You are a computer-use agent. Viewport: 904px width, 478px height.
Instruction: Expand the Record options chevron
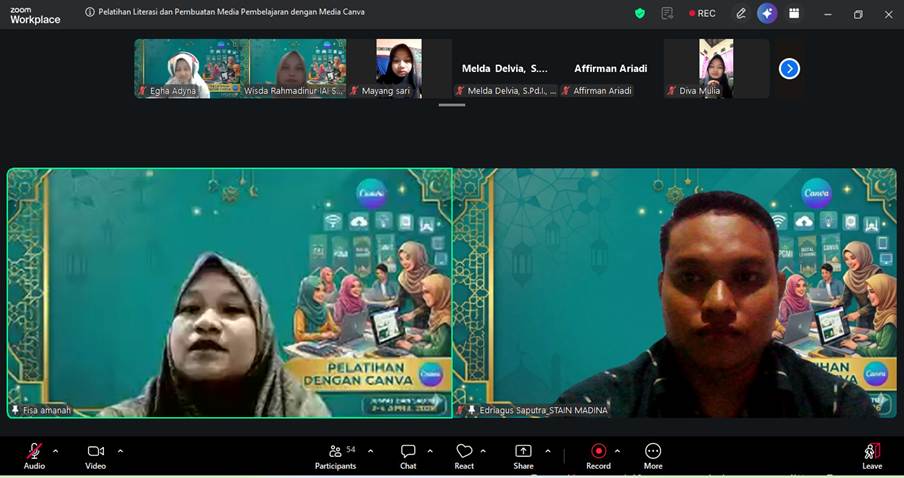(x=617, y=451)
